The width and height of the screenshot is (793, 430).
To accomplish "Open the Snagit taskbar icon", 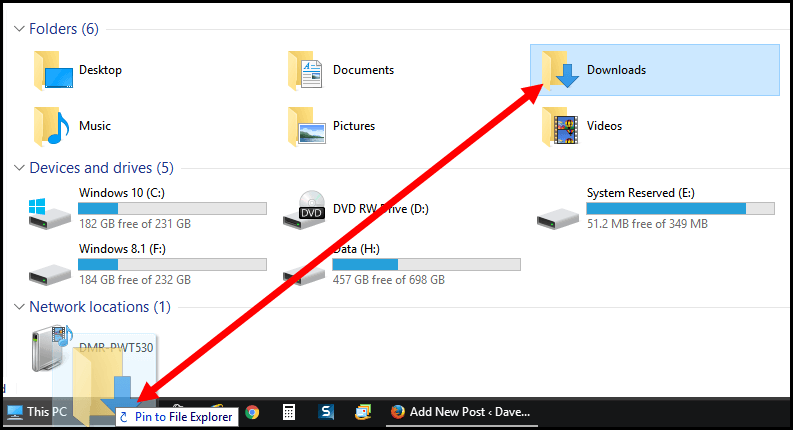I will [326, 412].
